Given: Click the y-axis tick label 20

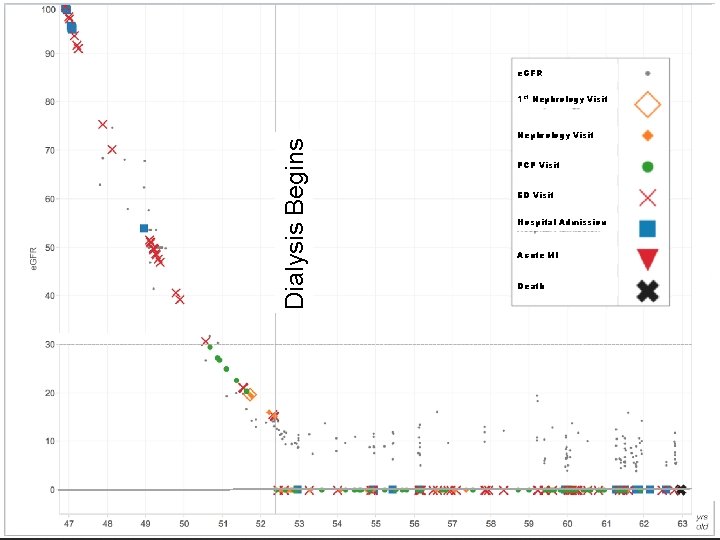Looking at the screenshot, I should pyautogui.click(x=50, y=393).
